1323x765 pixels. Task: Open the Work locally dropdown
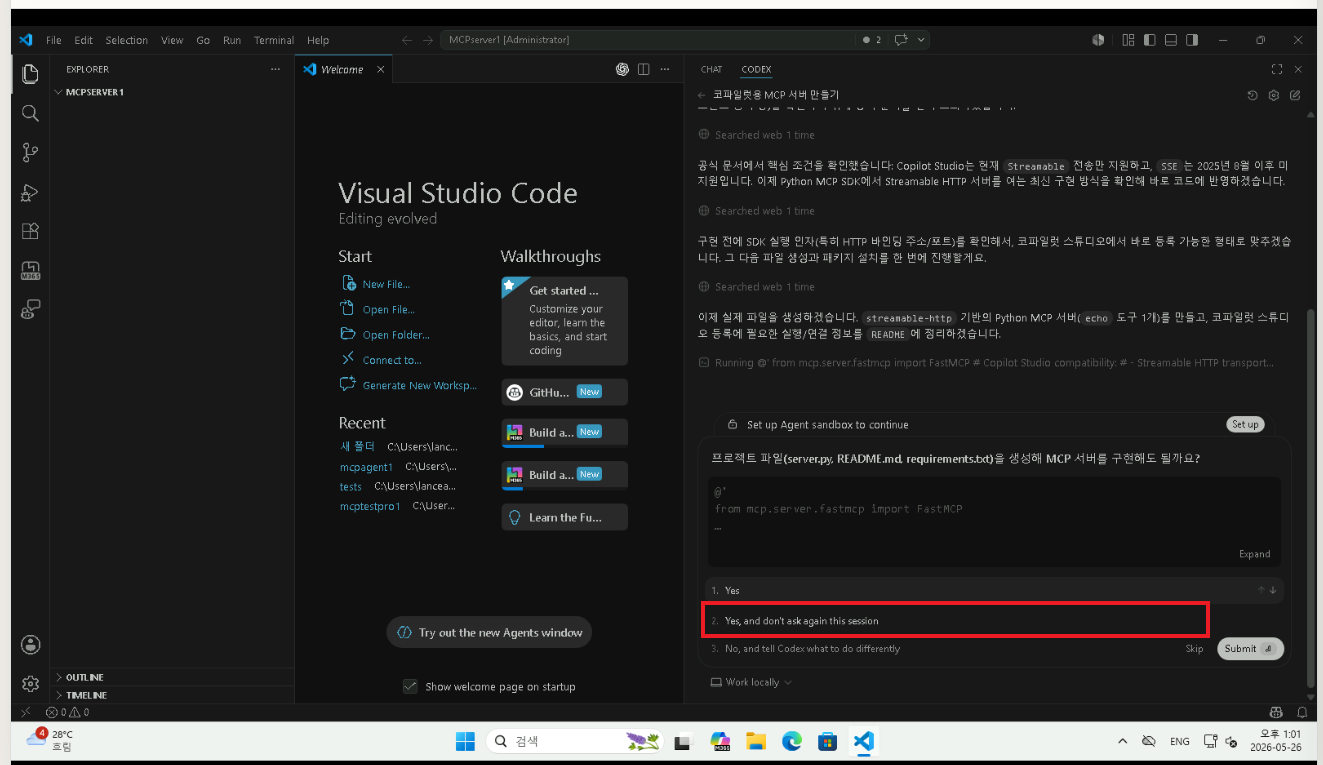750,682
